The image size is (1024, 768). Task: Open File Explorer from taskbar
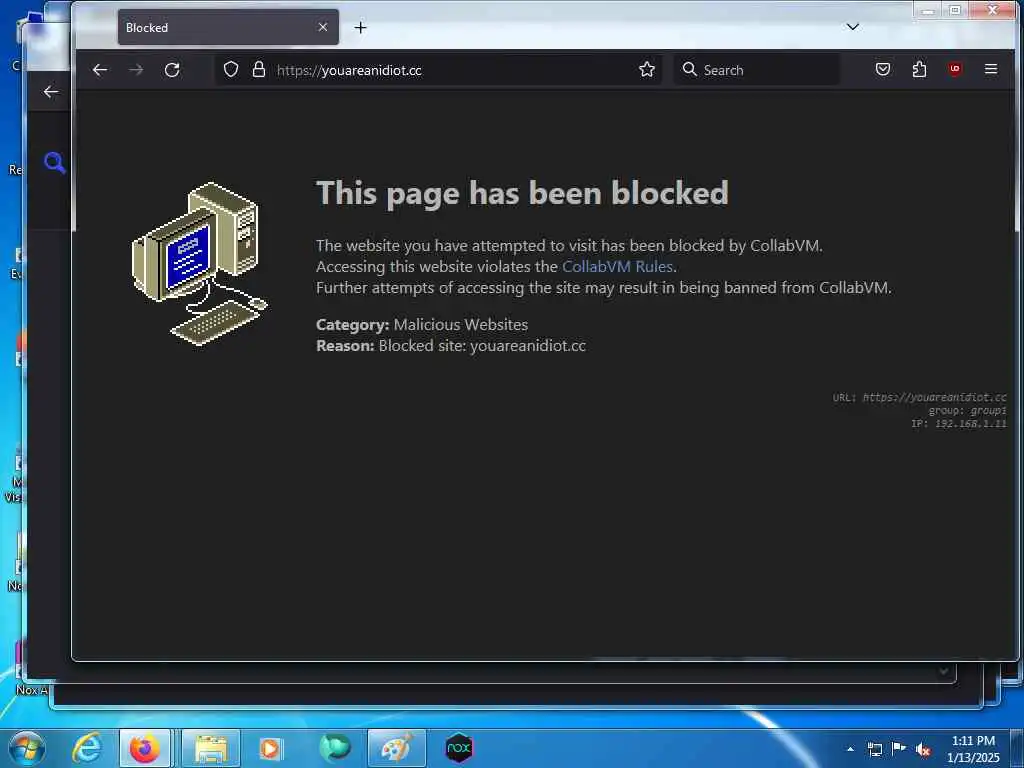coord(210,748)
